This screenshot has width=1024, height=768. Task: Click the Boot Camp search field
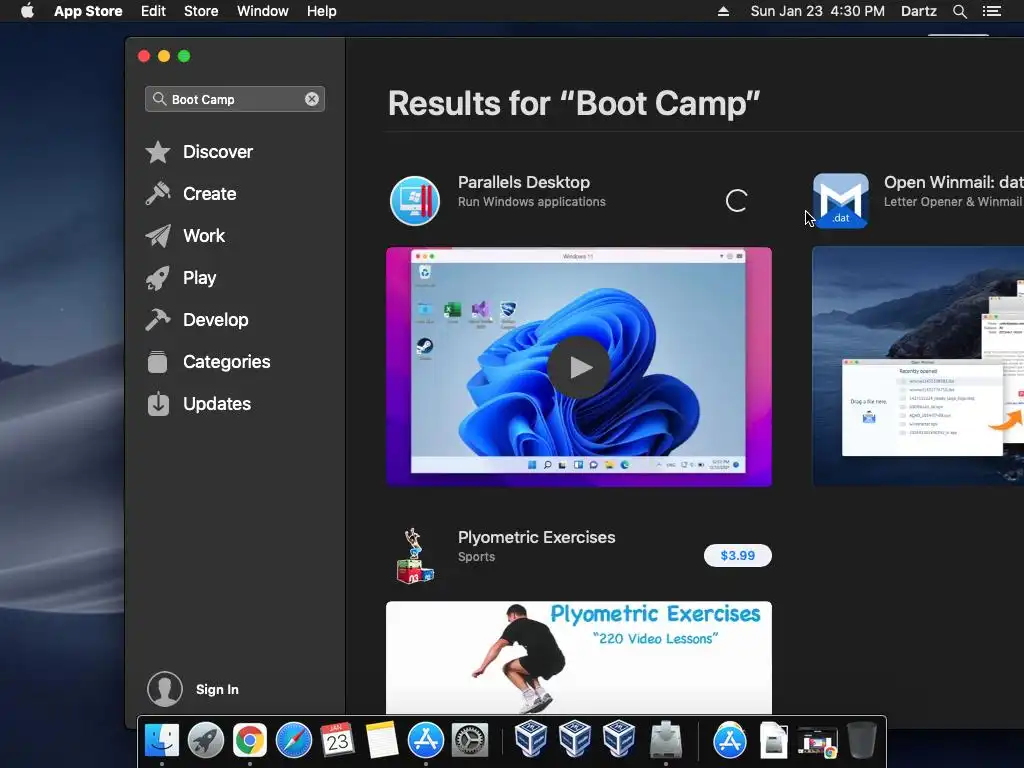234,99
